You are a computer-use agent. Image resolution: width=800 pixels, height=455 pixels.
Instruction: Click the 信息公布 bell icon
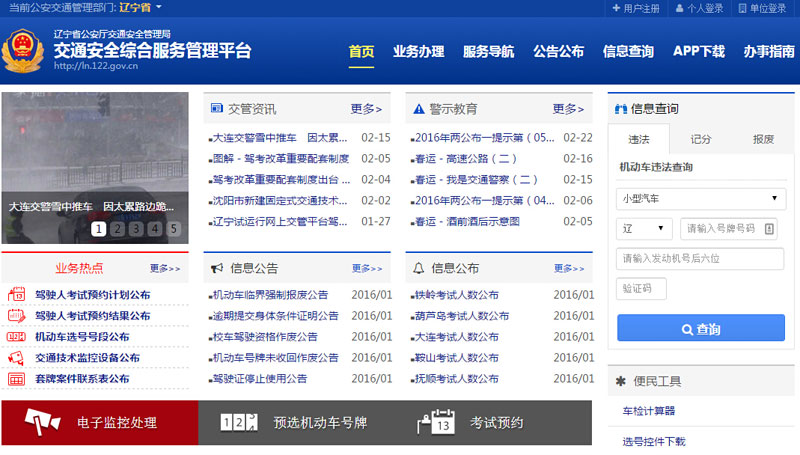(x=418, y=268)
